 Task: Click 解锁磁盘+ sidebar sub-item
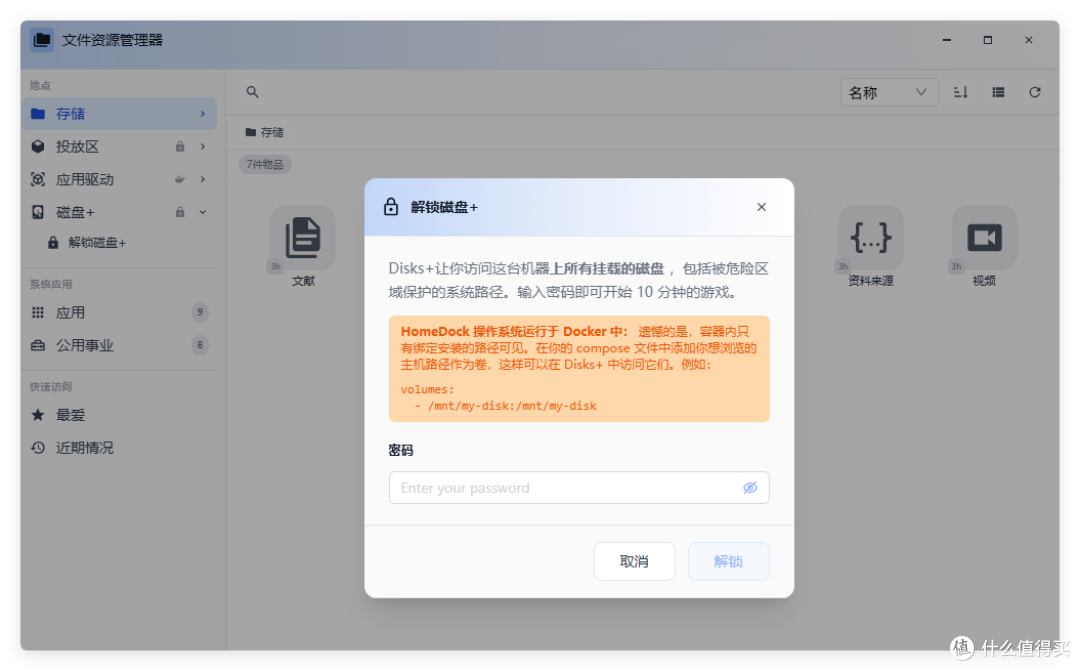point(87,242)
